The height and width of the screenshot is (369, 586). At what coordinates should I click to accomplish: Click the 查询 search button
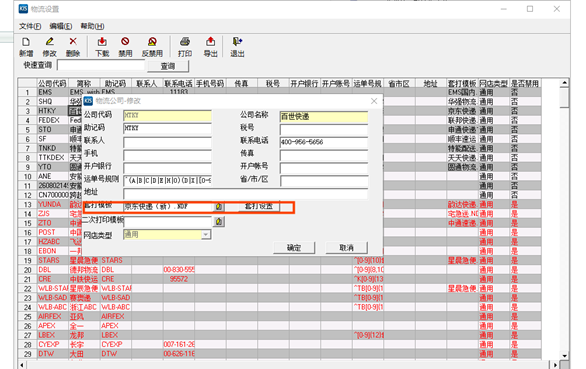point(168,66)
